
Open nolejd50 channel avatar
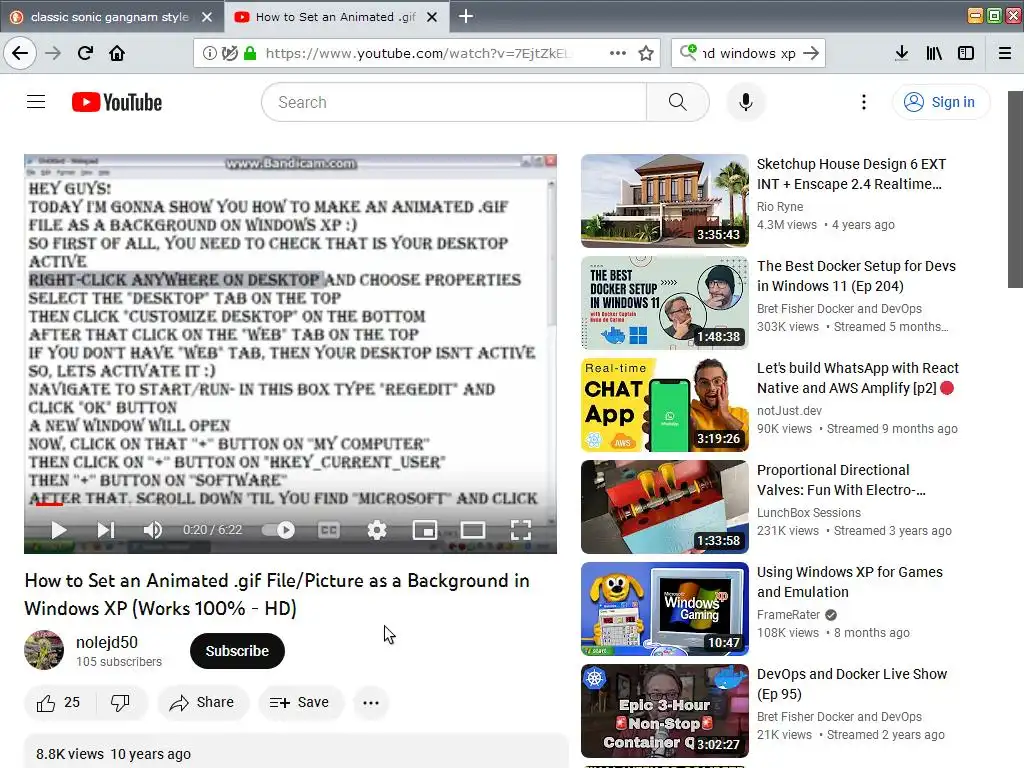pos(44,650)
